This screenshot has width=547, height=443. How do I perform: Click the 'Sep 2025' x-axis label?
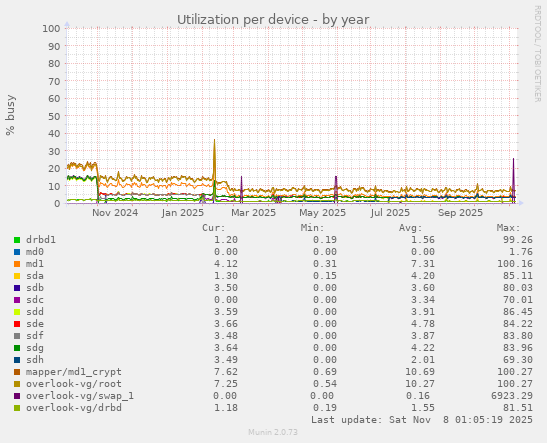(460, 212)
